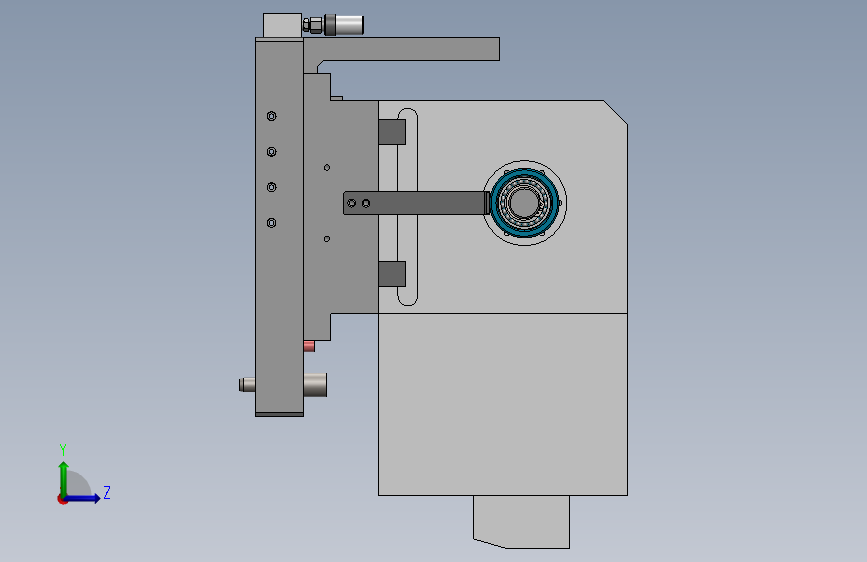Select the upper dark block in the slot
The height and width of the screenshot is (562, 867).
392,132
